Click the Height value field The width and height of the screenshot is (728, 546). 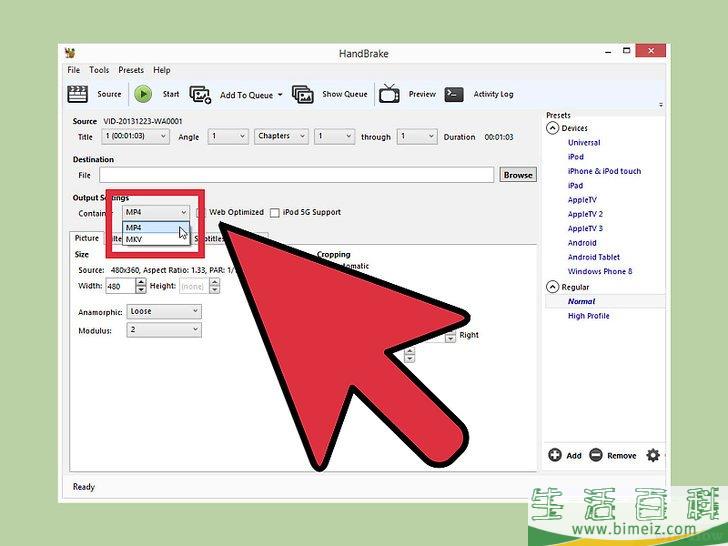click(194, 286)
